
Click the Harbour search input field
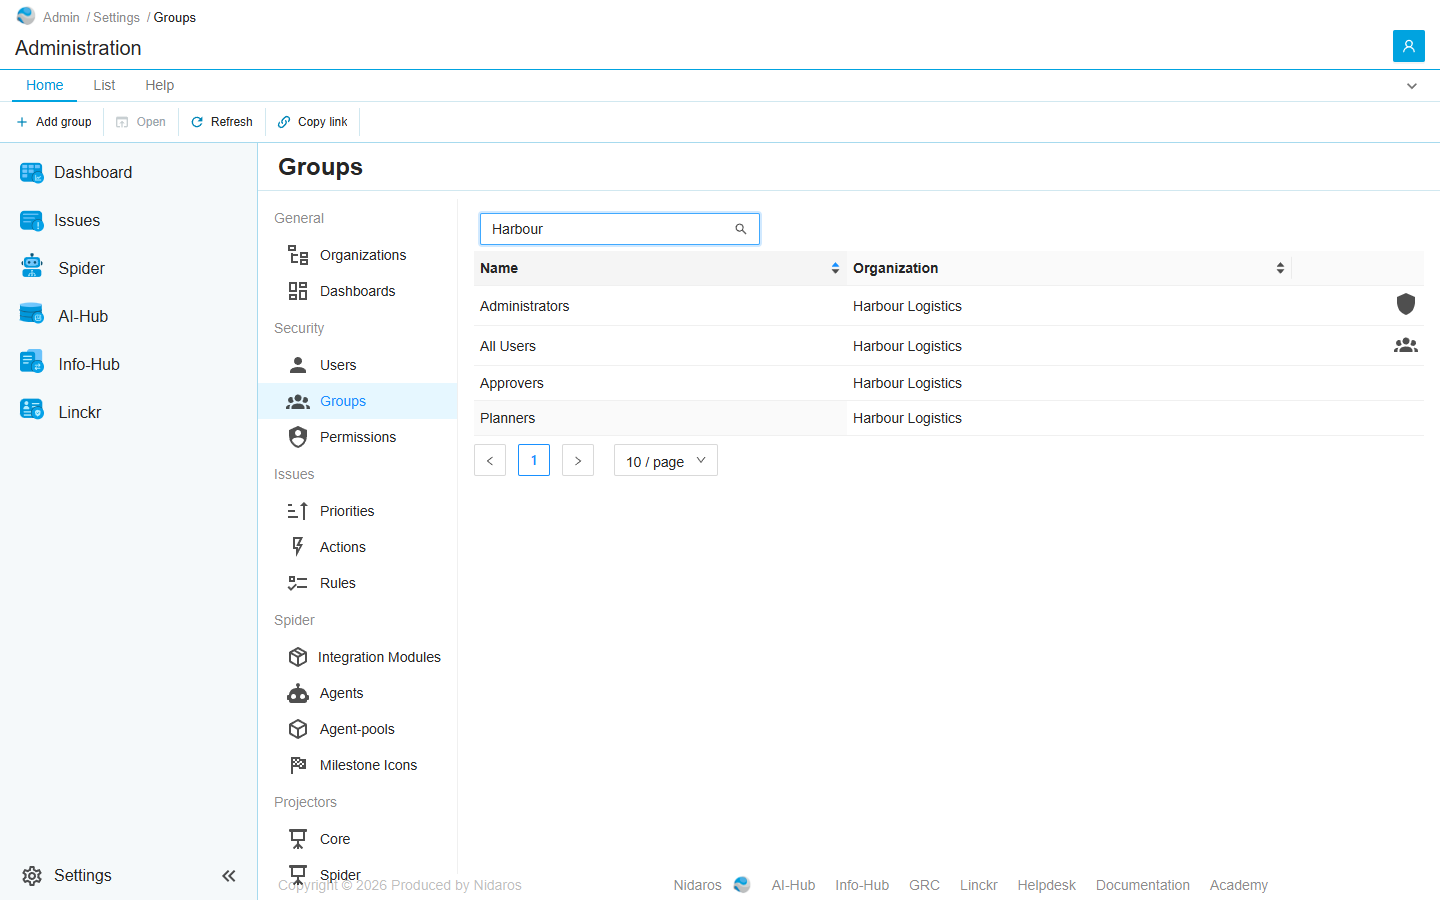pos(620,229)
